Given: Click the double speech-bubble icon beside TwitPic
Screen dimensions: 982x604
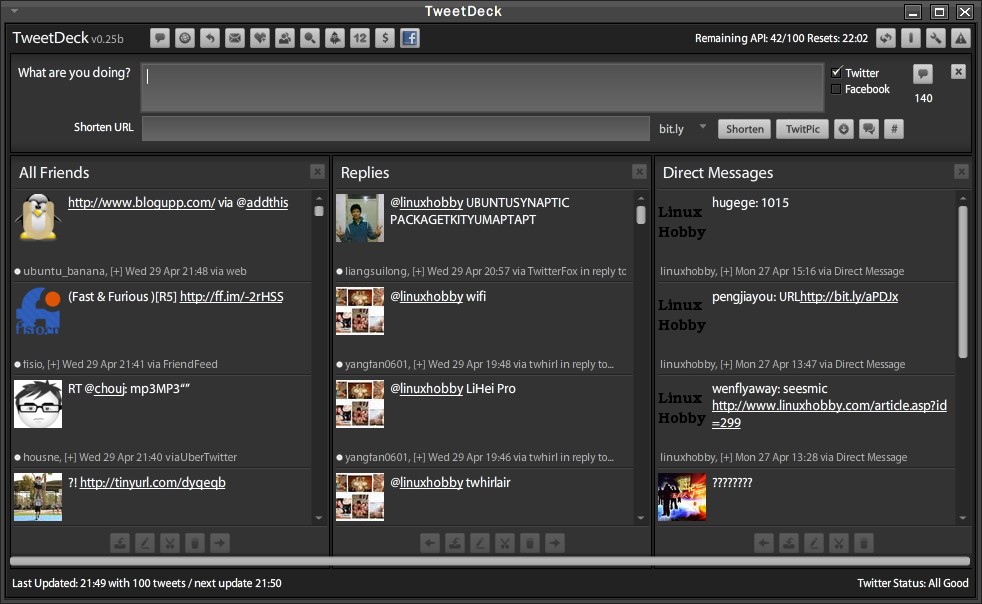Looking at the screenshot, I should pyautogui.click(x=869, y=129).
